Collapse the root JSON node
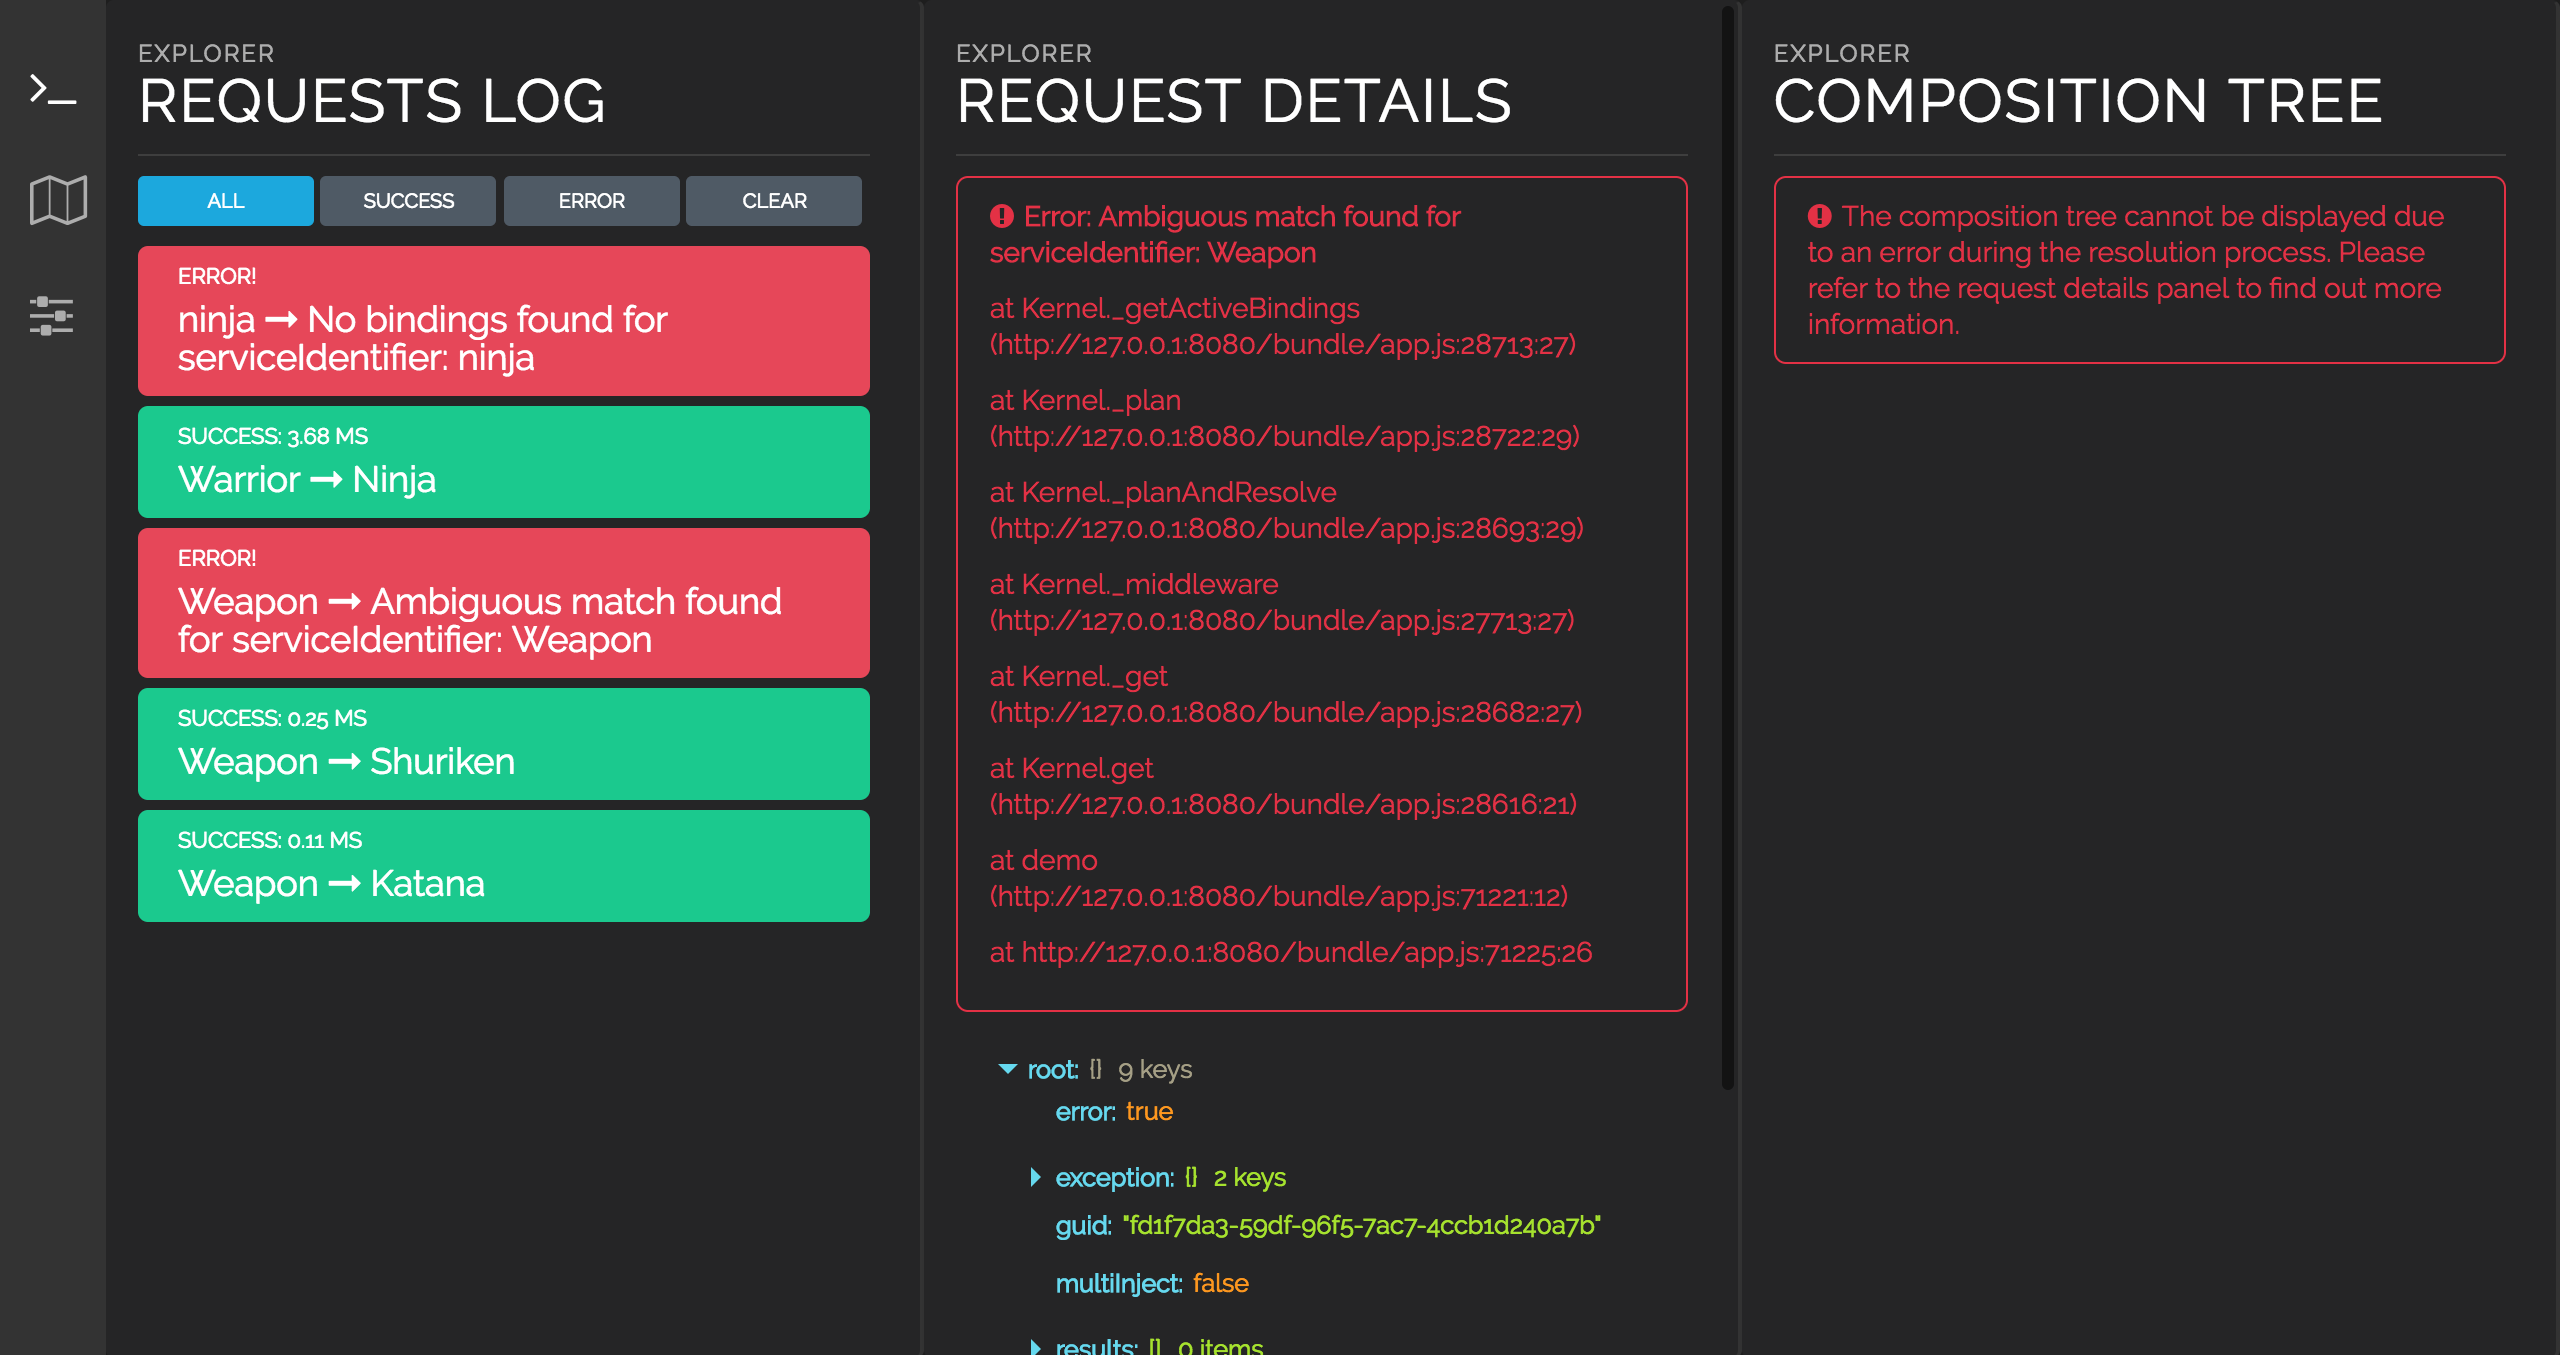 [x=1007, y=1069]
